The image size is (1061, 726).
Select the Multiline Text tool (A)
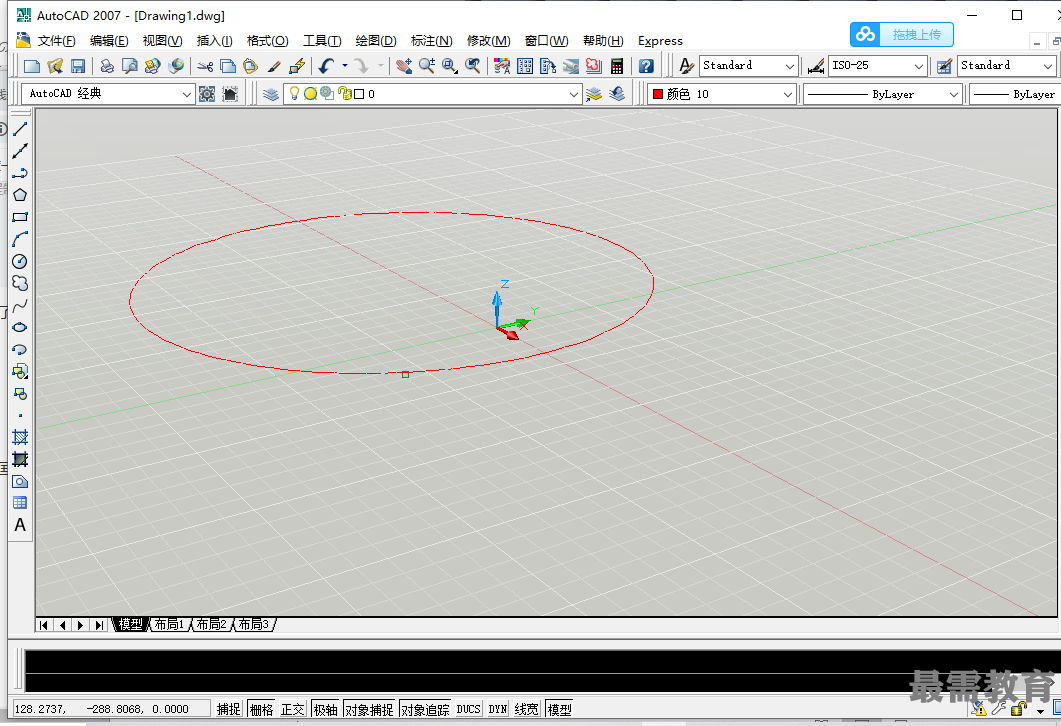click(20, 525)
